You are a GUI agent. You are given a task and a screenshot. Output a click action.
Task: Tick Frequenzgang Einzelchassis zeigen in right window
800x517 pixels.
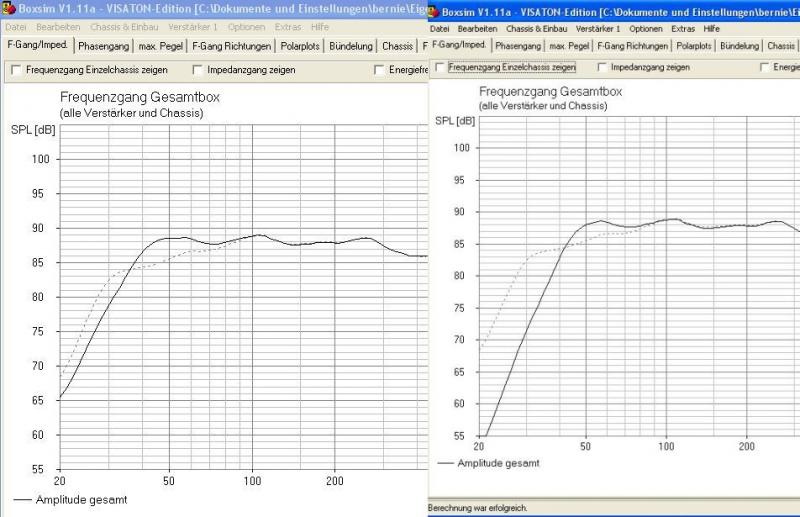tap(439, 67)
